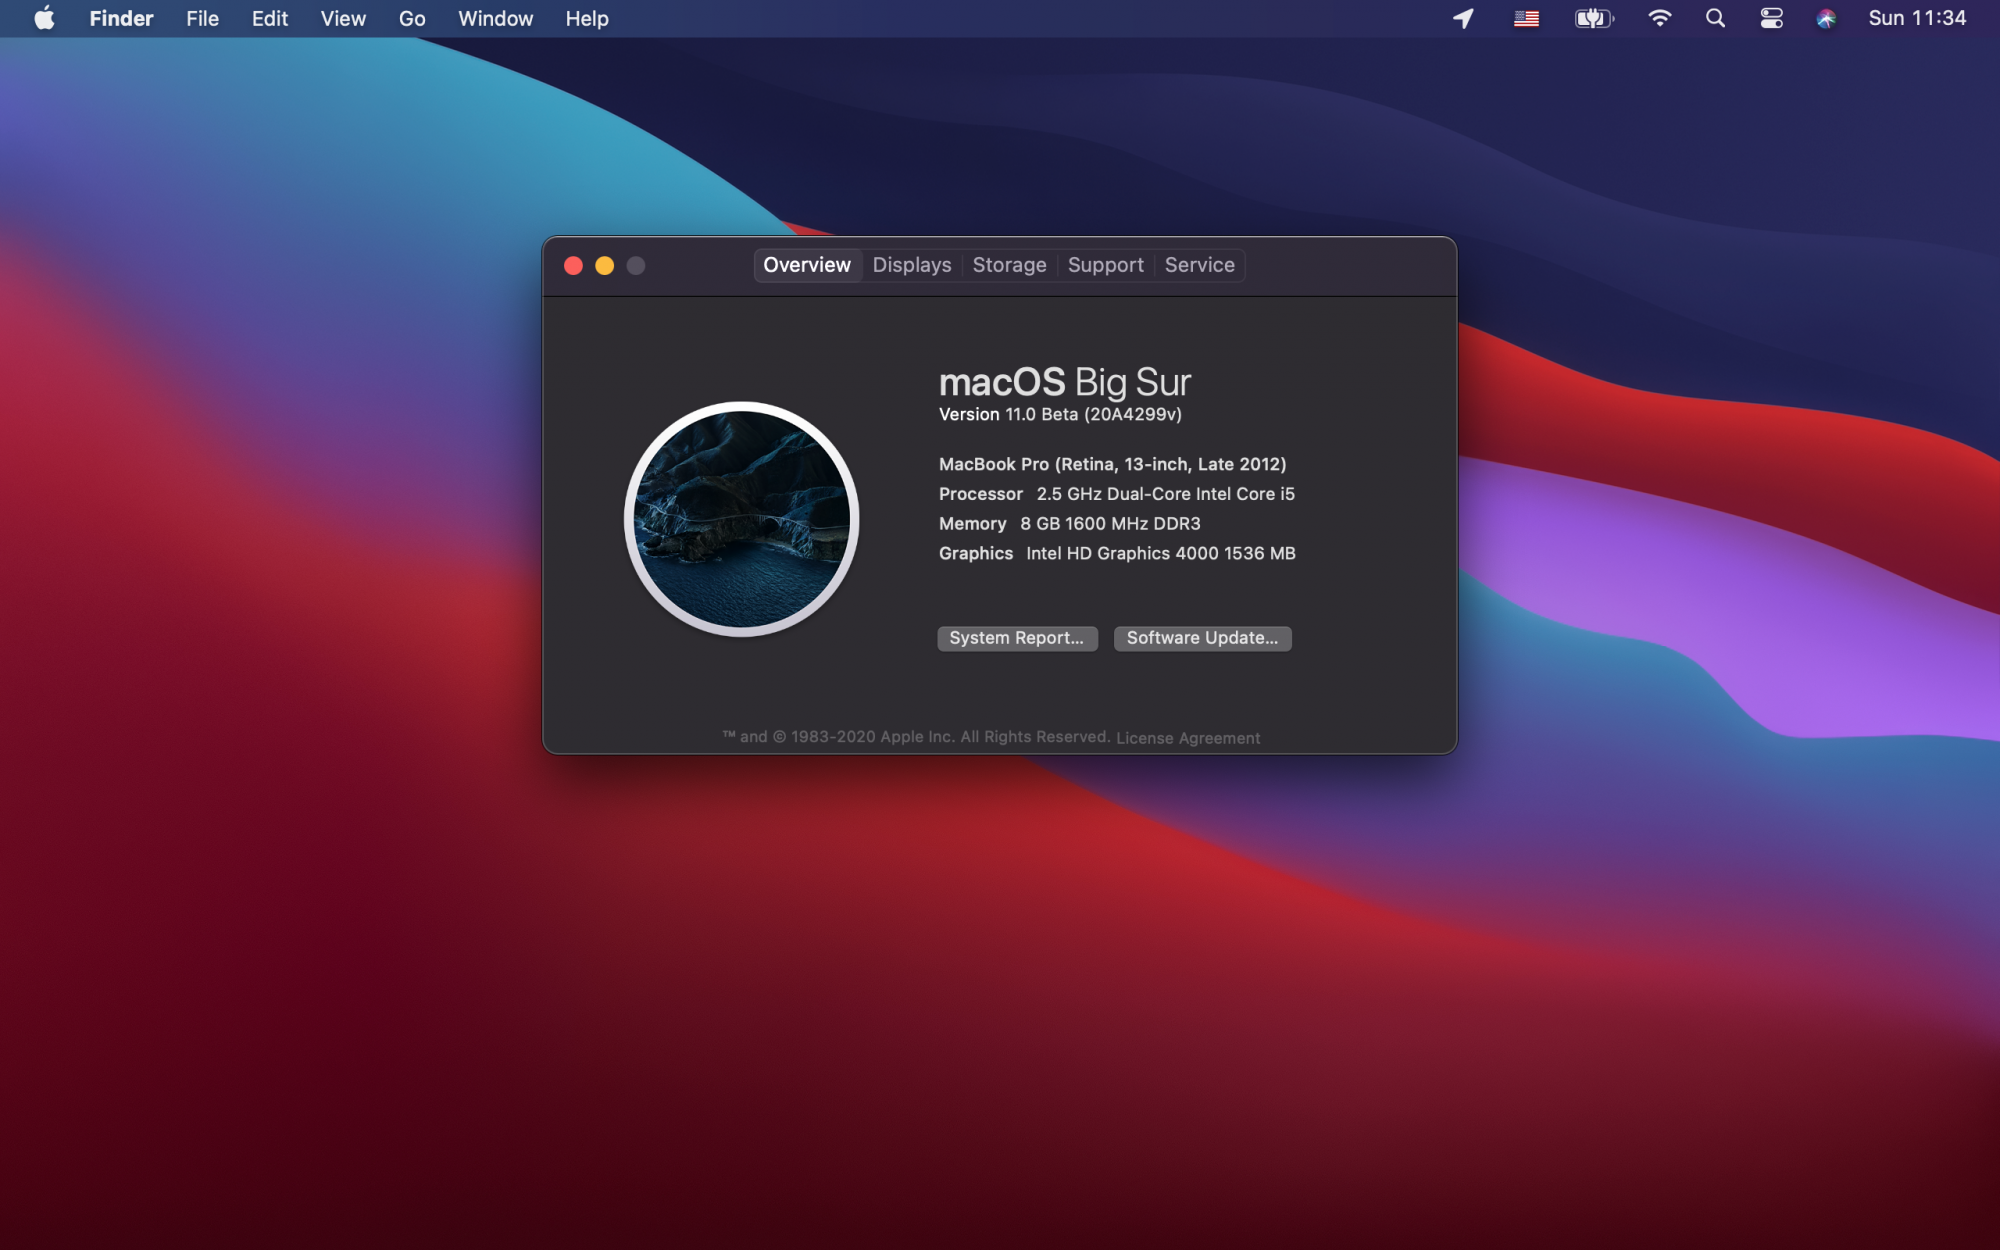The height and width of the screenshot is (1250, 2000).
Task: Open the Finder menu
Action: [x=121, y=18]
